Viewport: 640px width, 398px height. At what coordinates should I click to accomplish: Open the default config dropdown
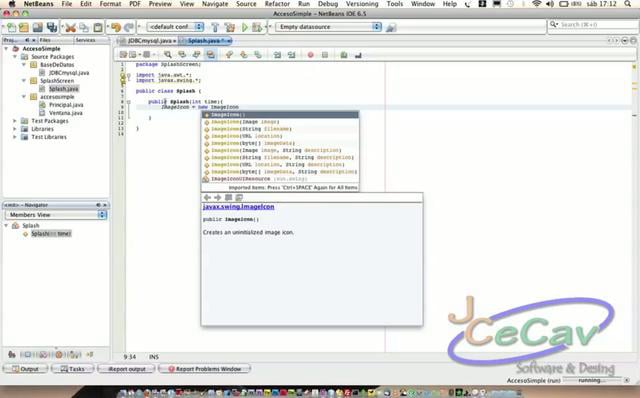pos(175,27)
